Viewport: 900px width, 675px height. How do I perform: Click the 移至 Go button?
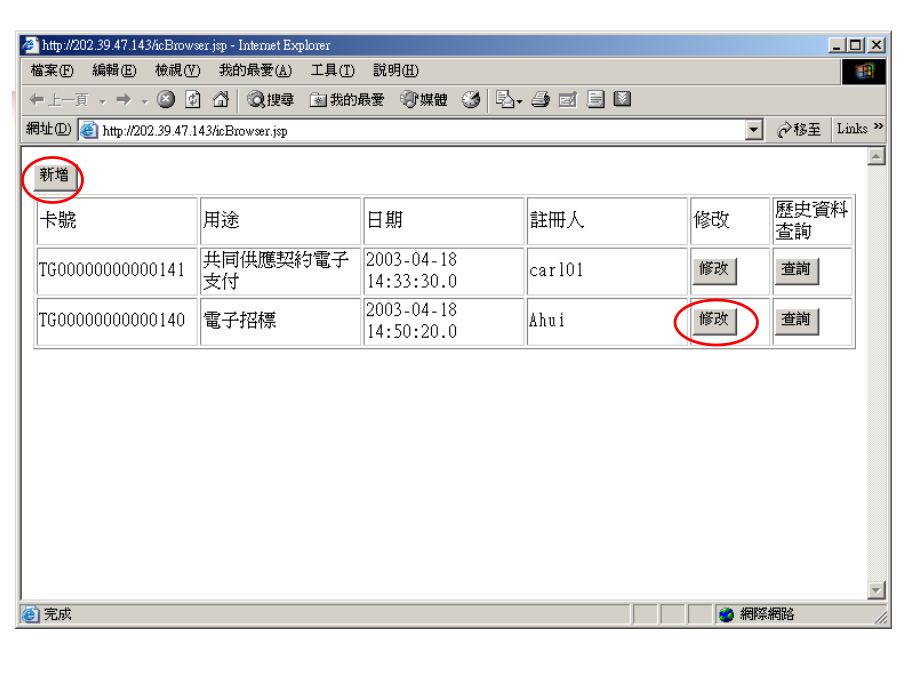(798, 130)
